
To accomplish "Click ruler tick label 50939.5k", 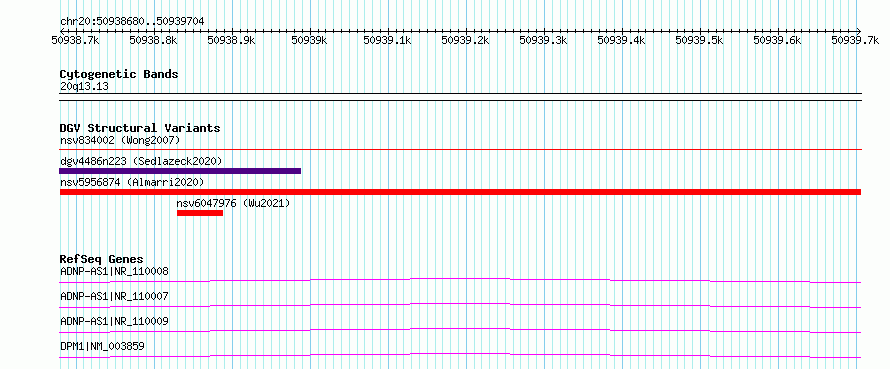I will pos(700,40).
